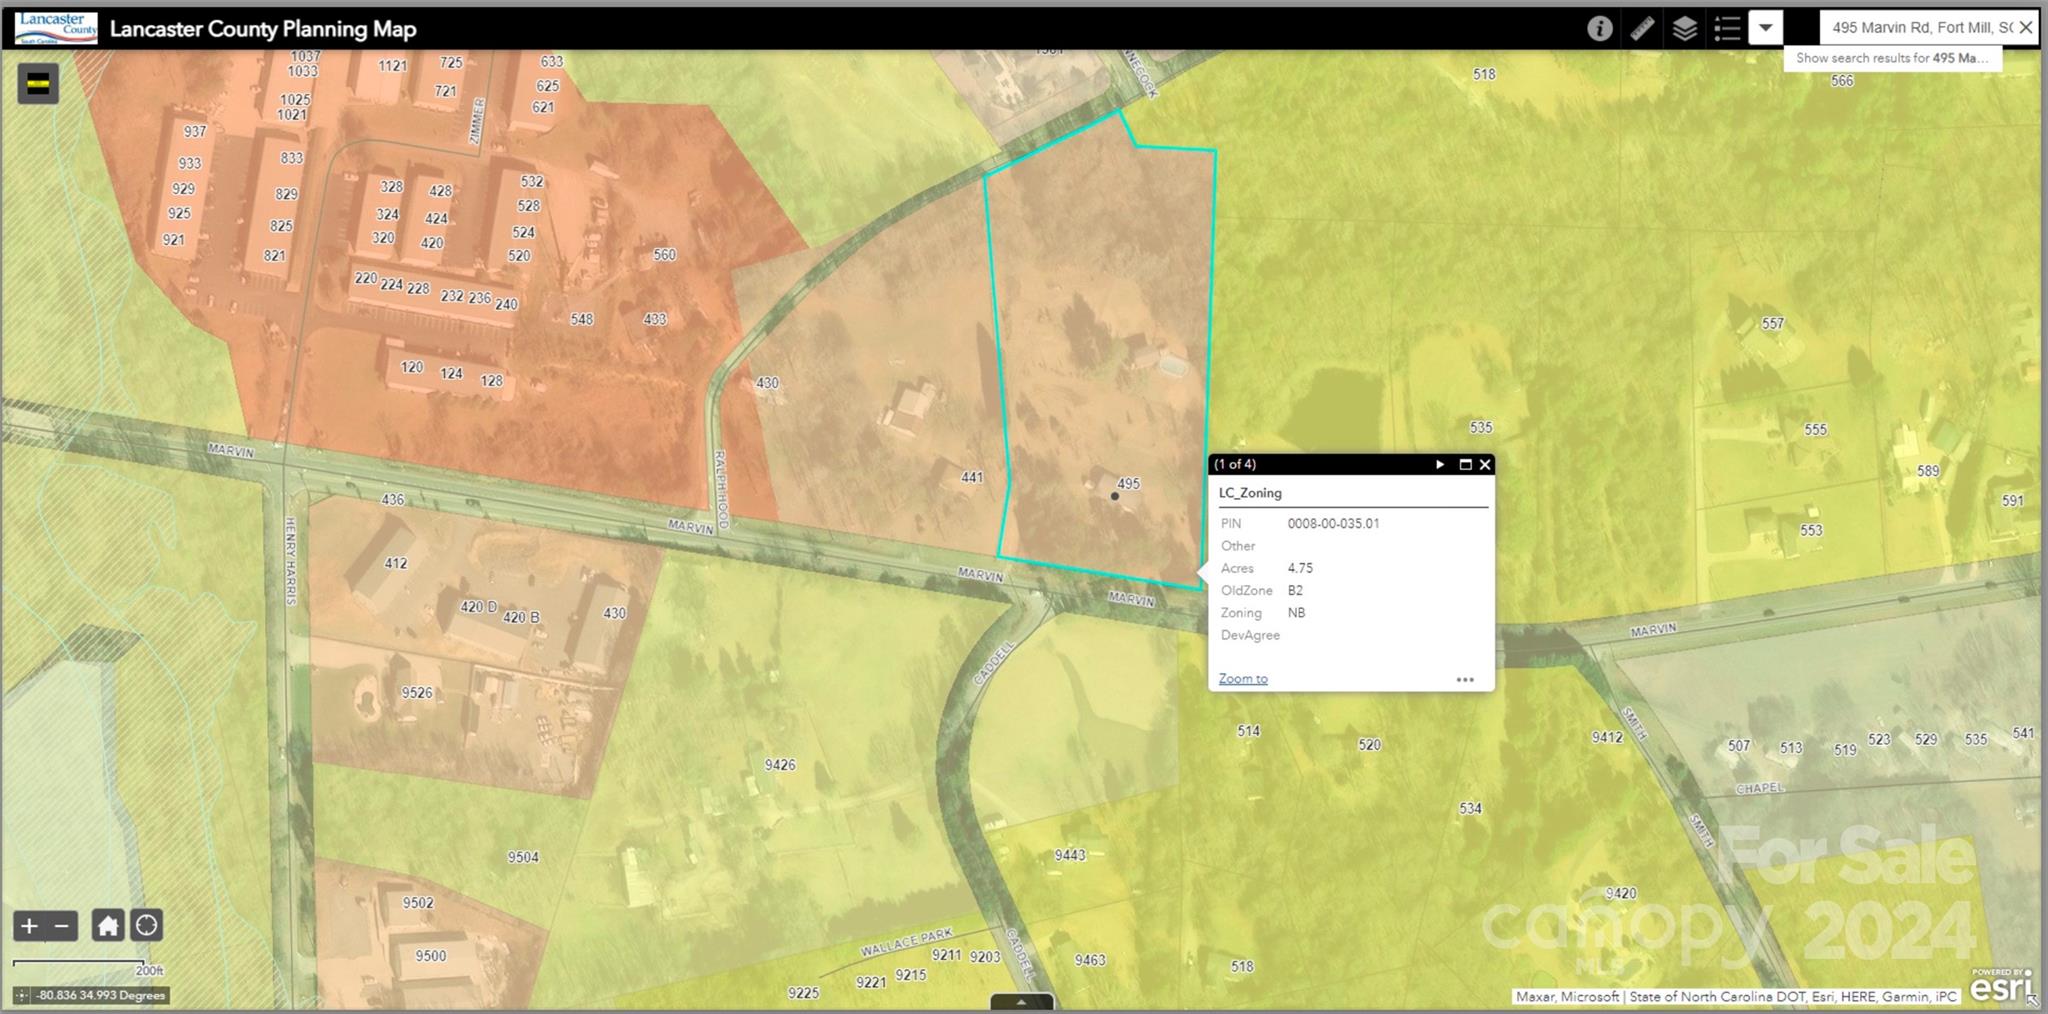The height and width of the screenshot is (1014, 2048).
Task: Toggle coordinate display icon beside -80.836 34.993
Action: [x=22, y=996]
